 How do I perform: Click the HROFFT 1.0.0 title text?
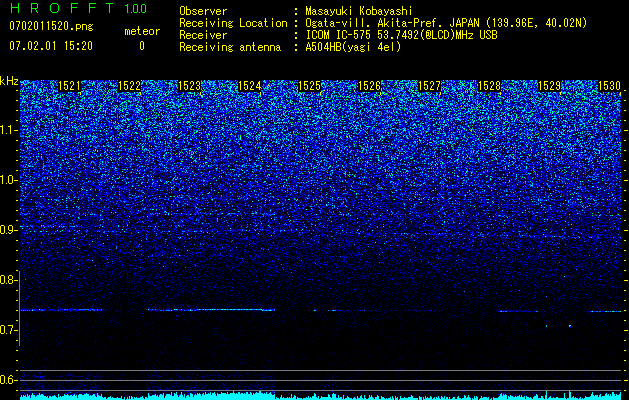tap(78, 8)
